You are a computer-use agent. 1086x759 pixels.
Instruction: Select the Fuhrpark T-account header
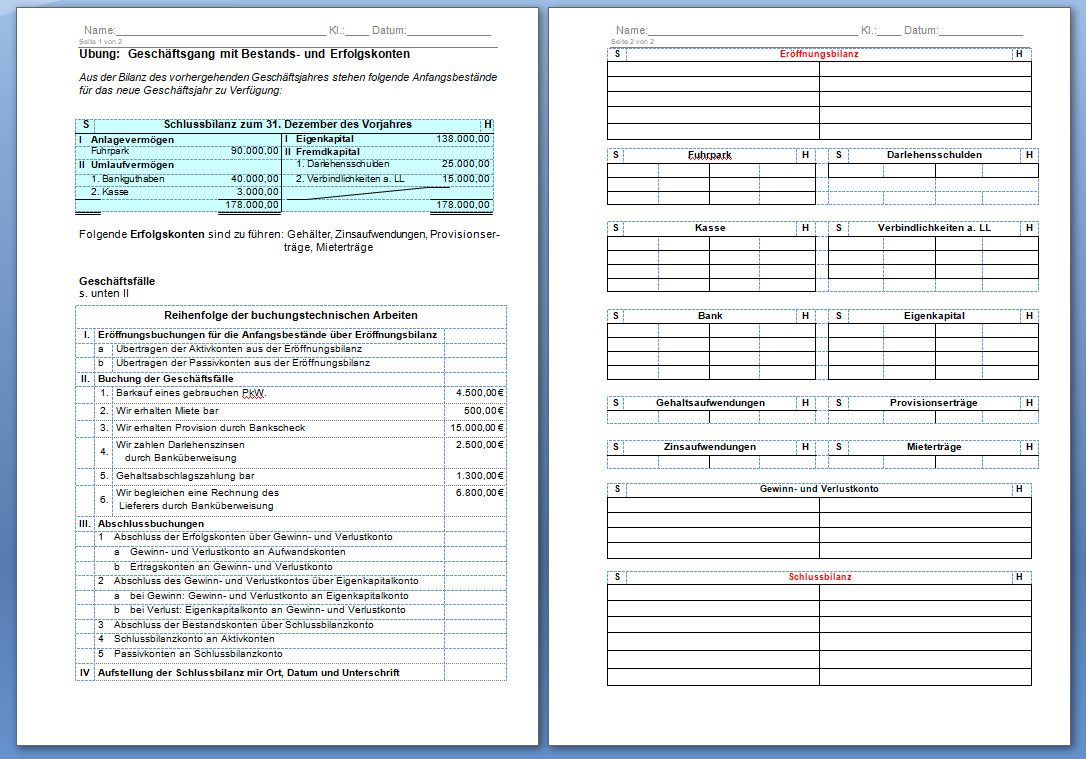(709, 156)
